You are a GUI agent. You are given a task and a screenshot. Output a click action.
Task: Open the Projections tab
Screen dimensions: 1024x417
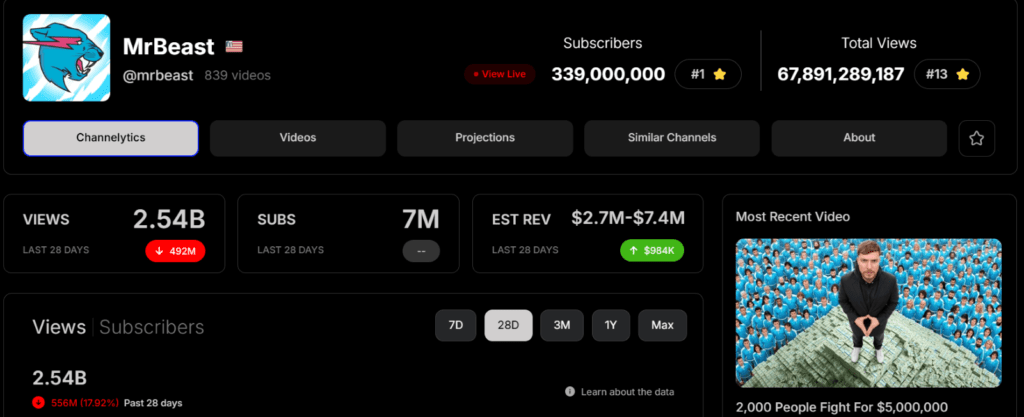point(485,138)
